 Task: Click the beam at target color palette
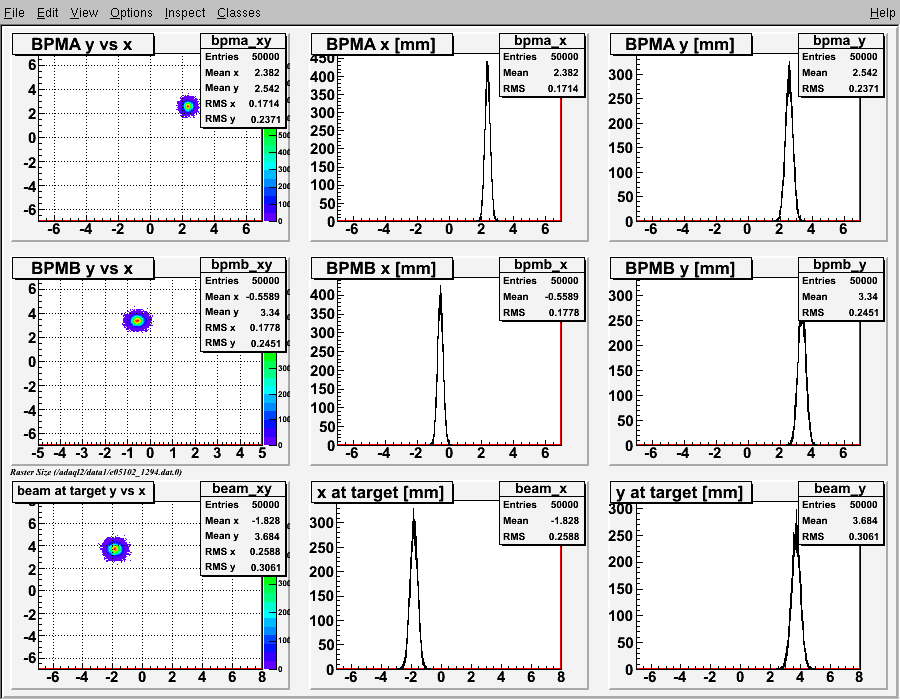point(270,623)
